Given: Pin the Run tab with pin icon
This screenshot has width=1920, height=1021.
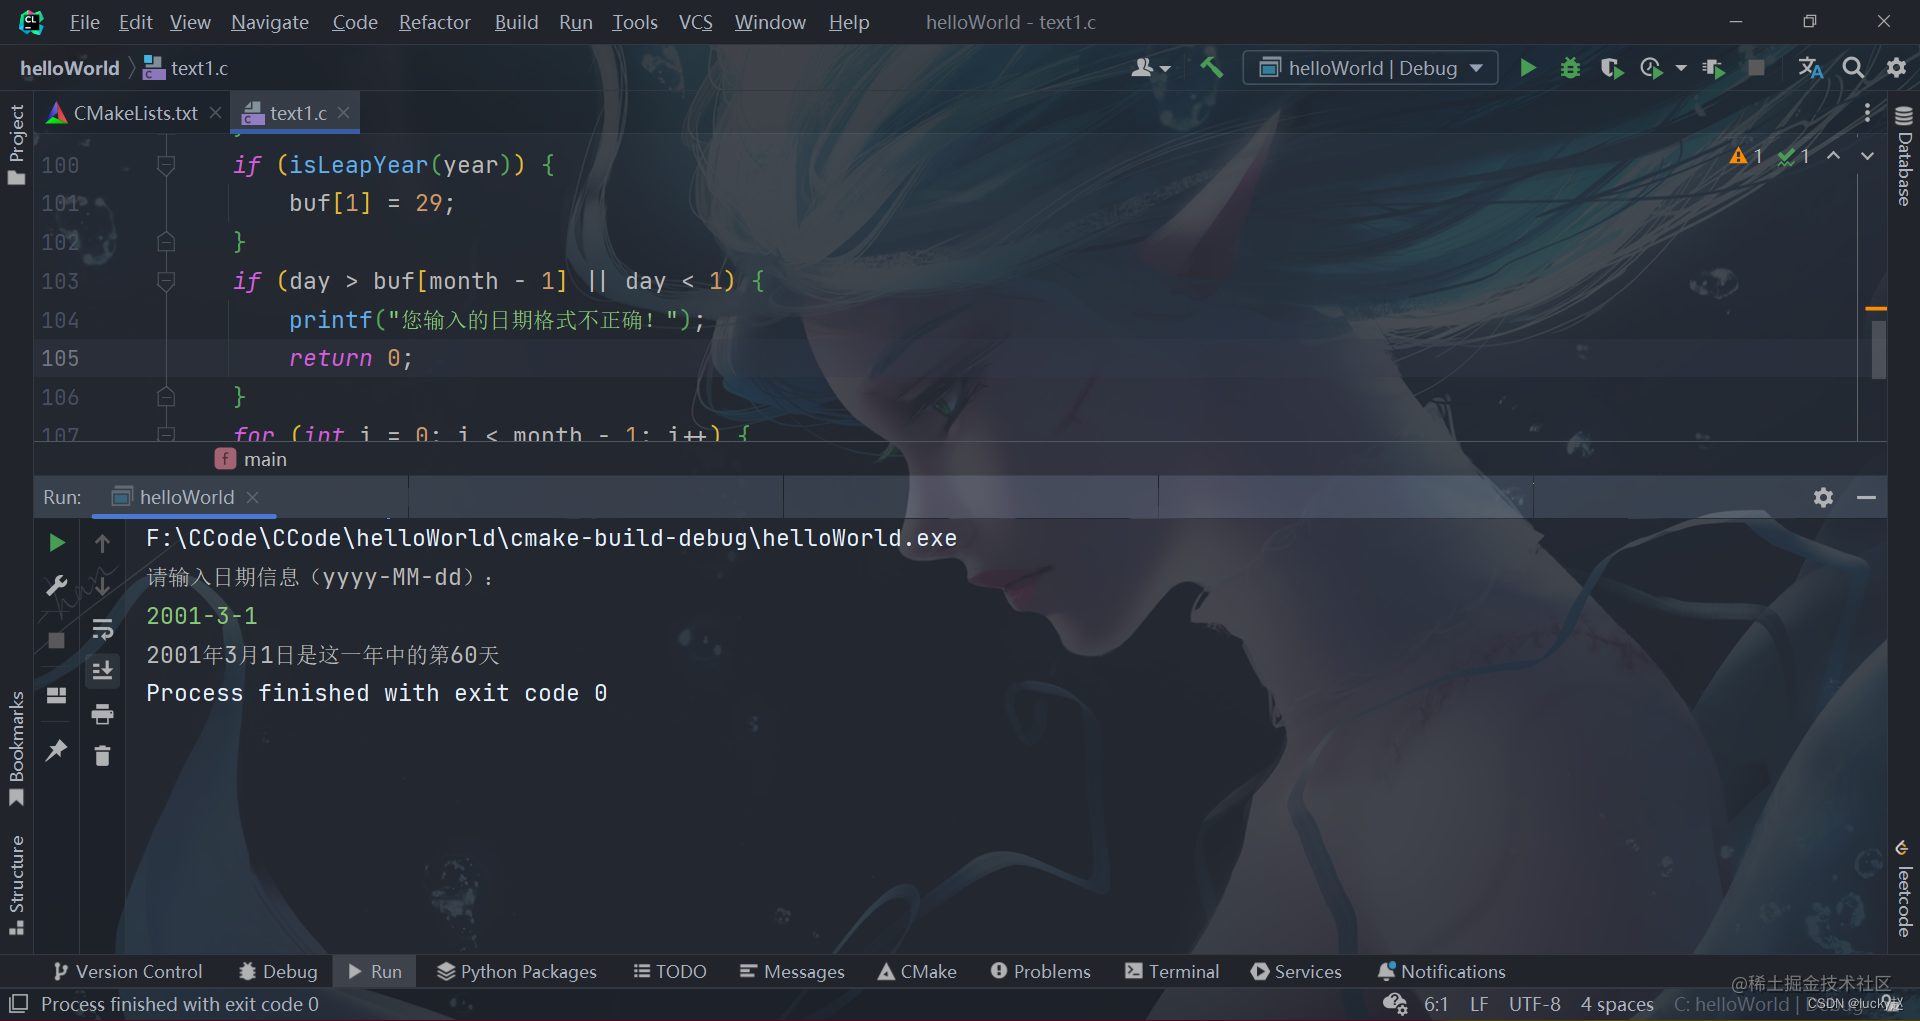Looking at the screenshot, I should 57,749.
